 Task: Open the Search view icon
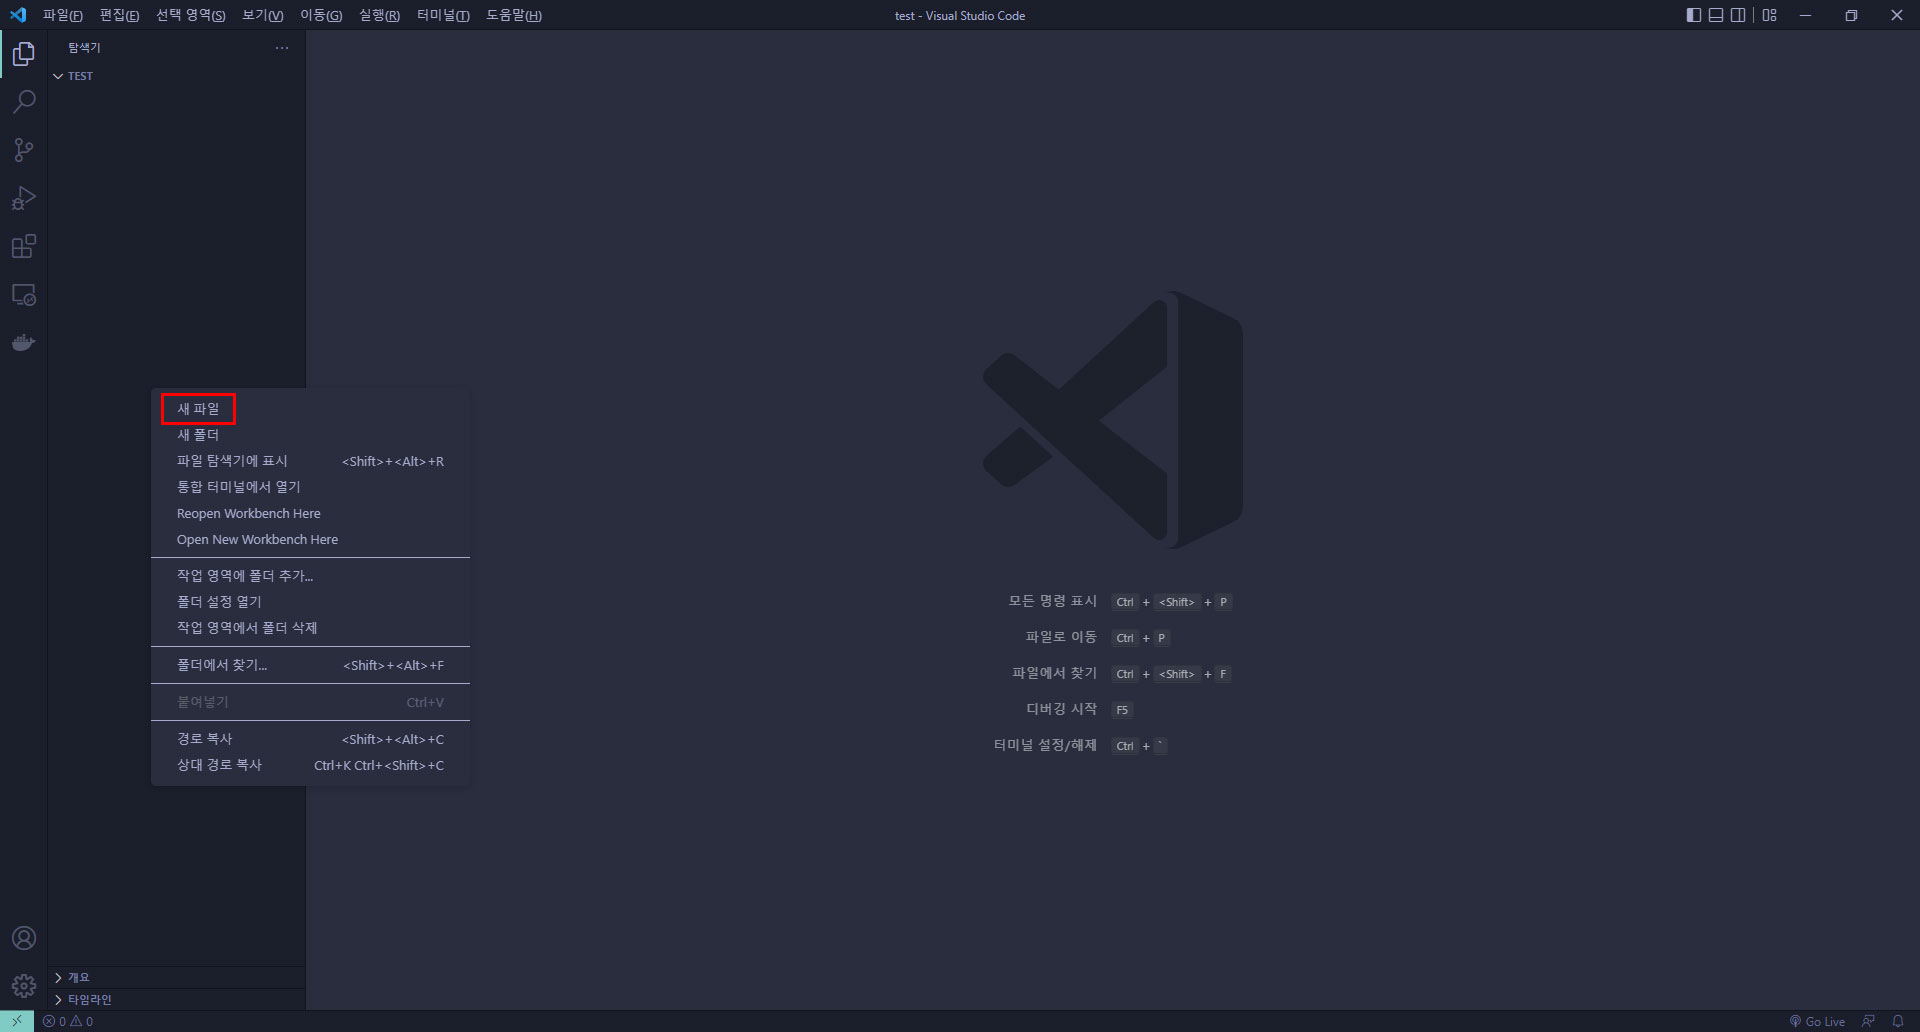point(24,102)
